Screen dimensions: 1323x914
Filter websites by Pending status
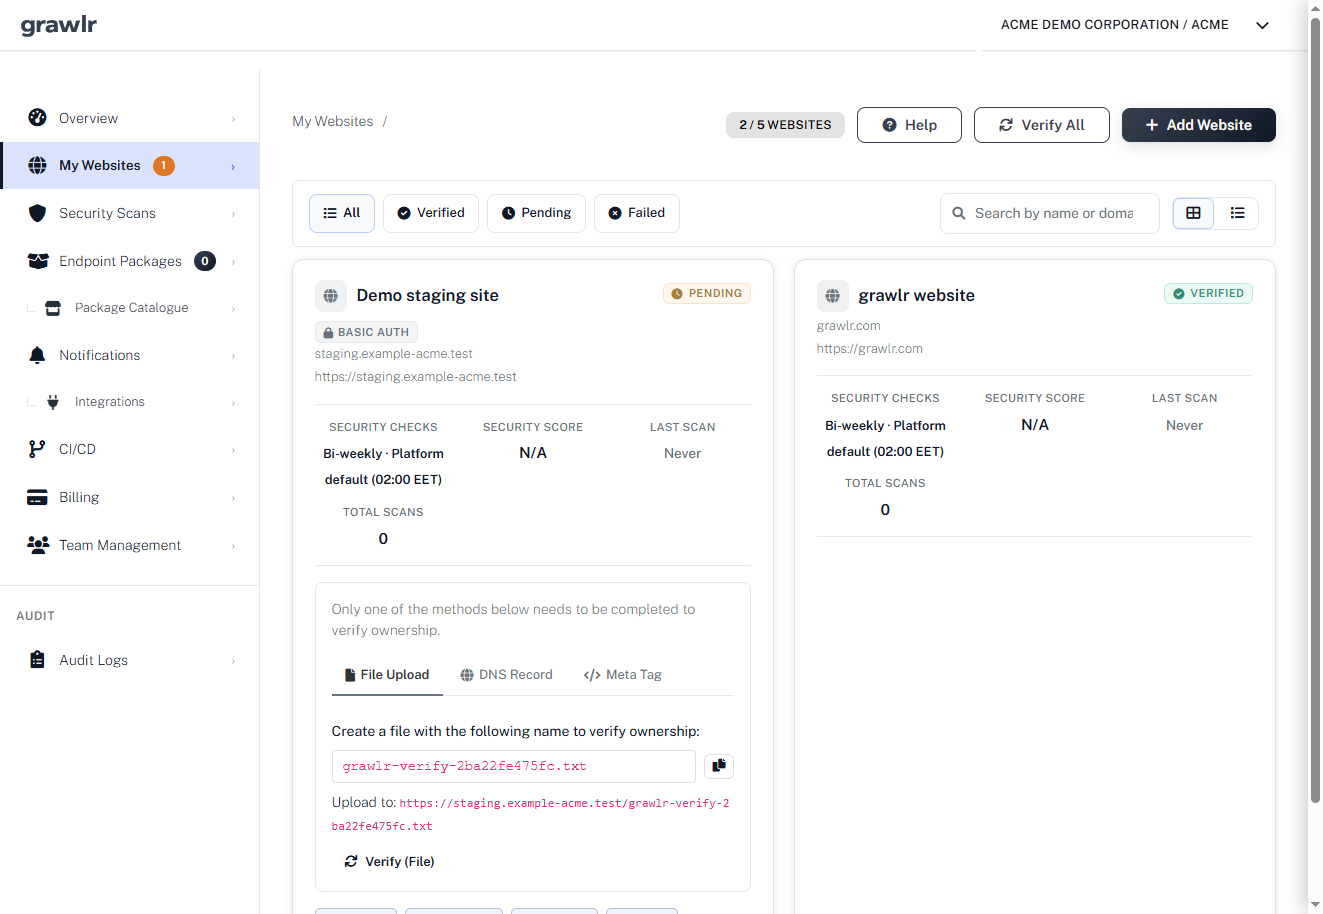tap(536, 213)
